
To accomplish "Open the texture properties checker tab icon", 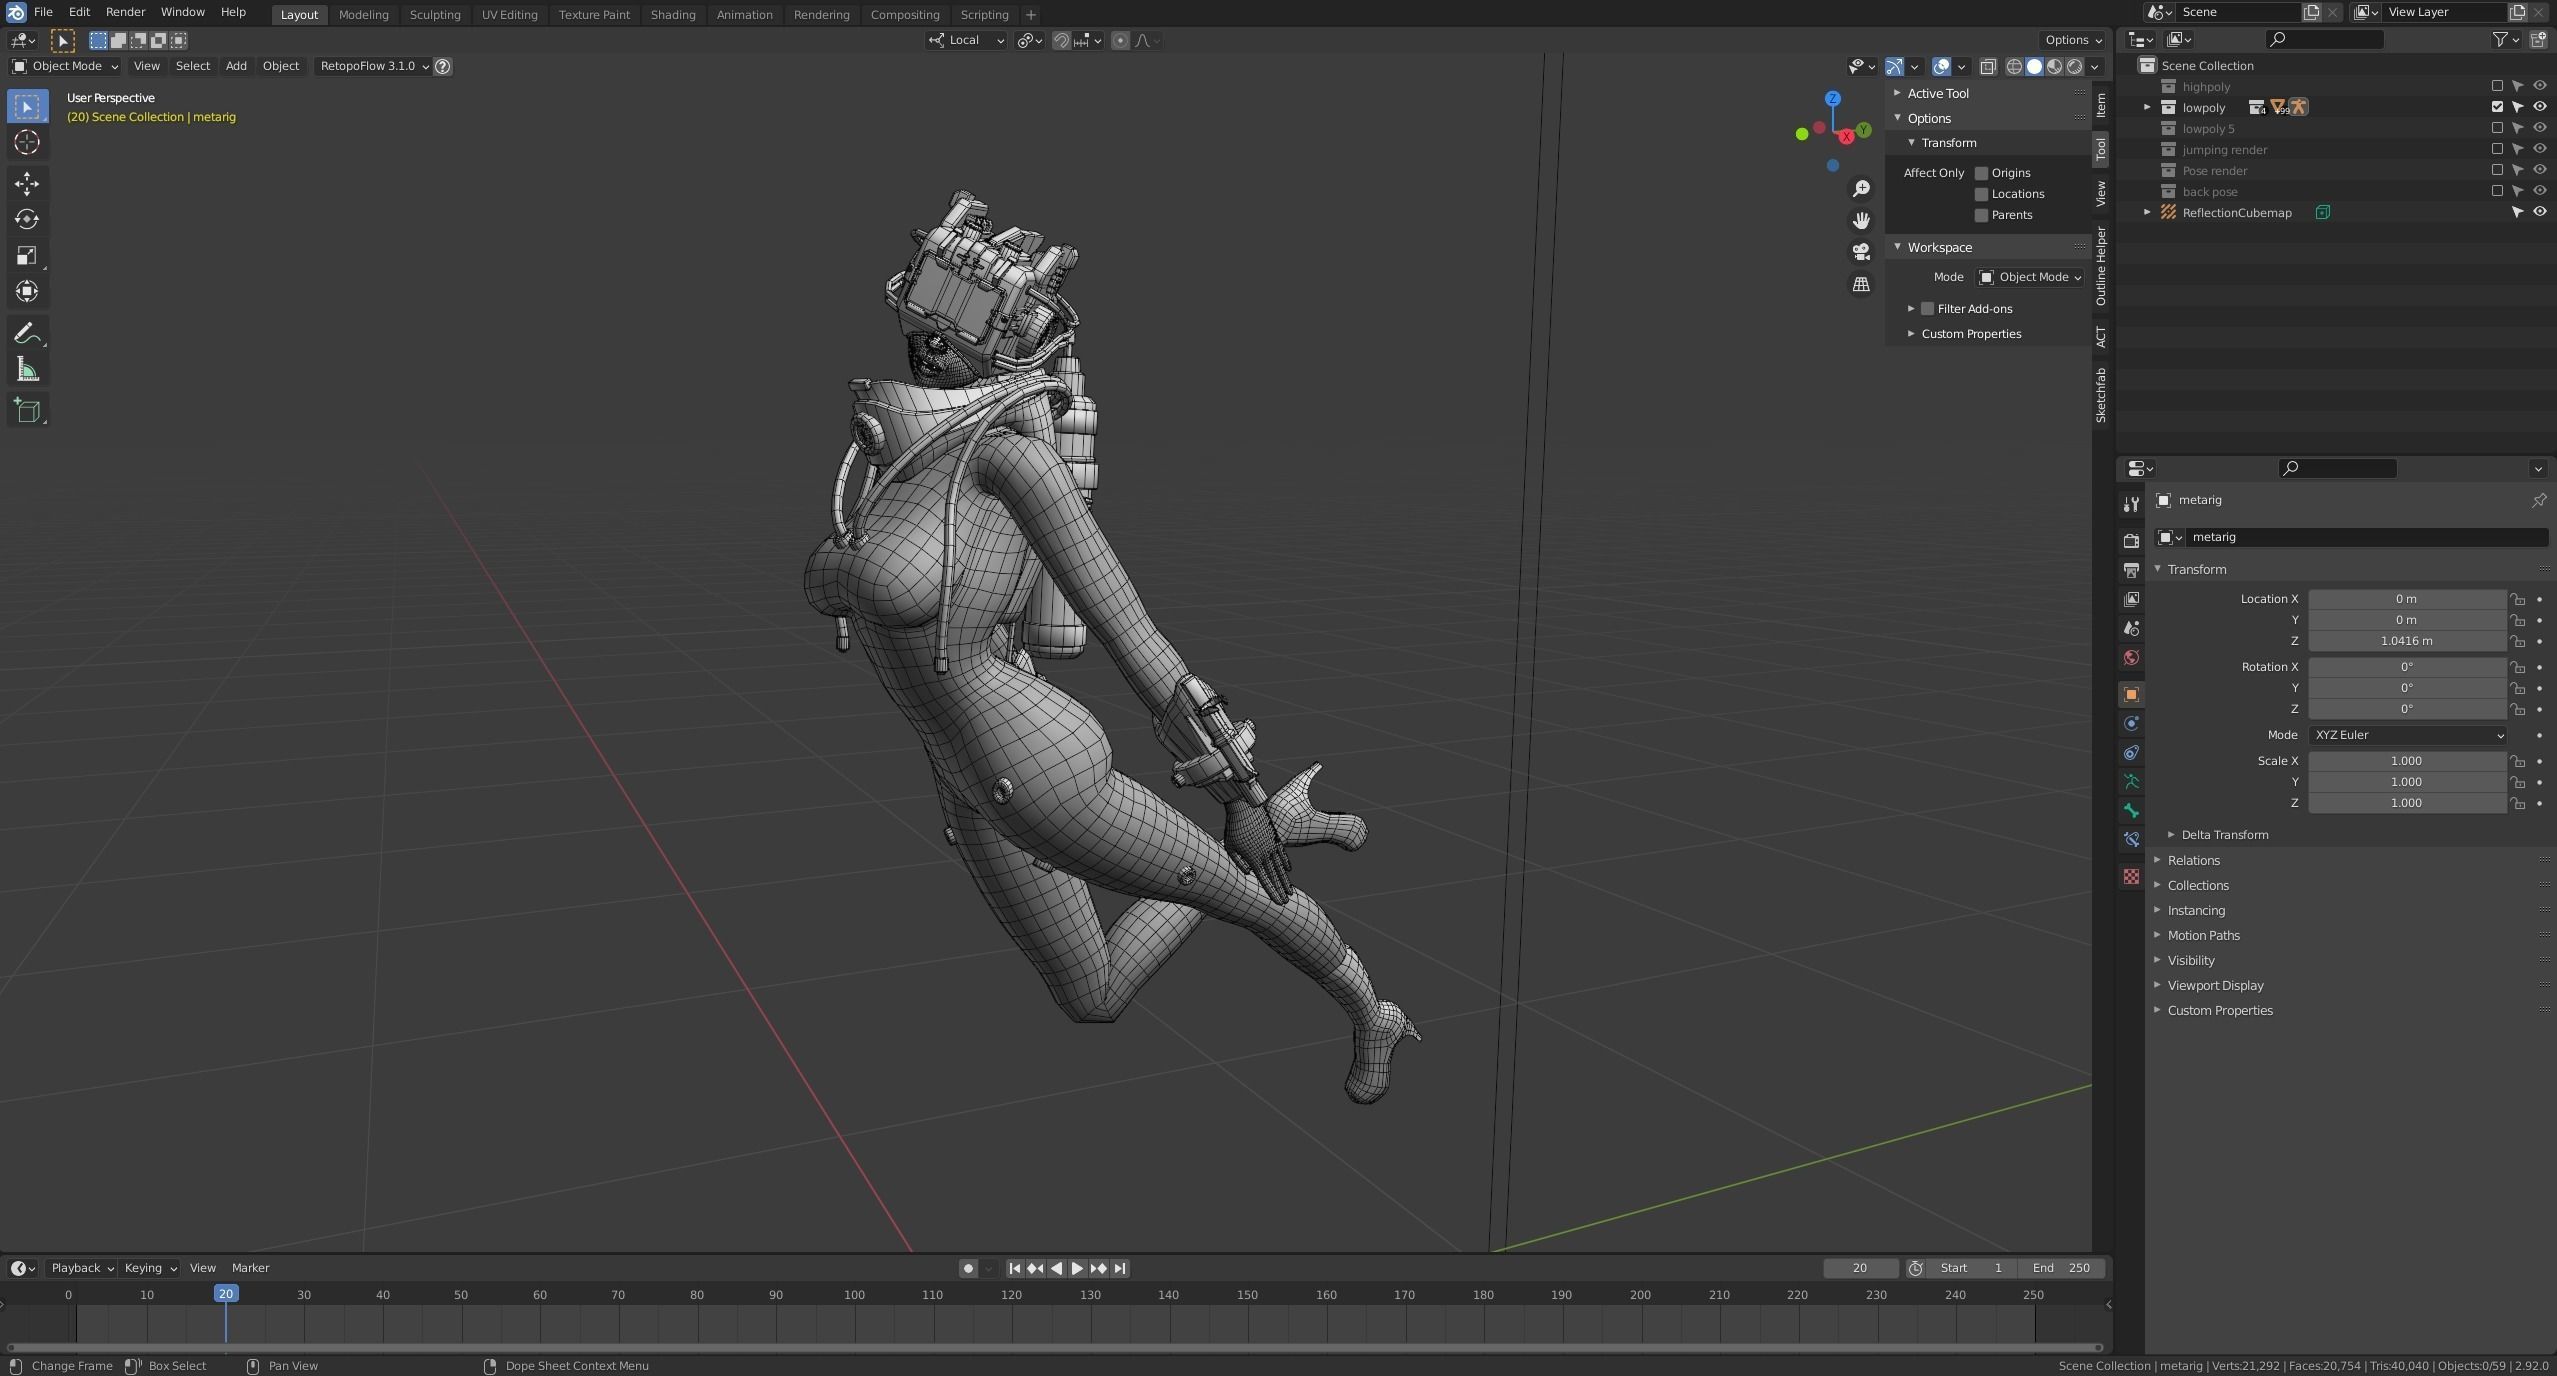I will point(2131,877).
